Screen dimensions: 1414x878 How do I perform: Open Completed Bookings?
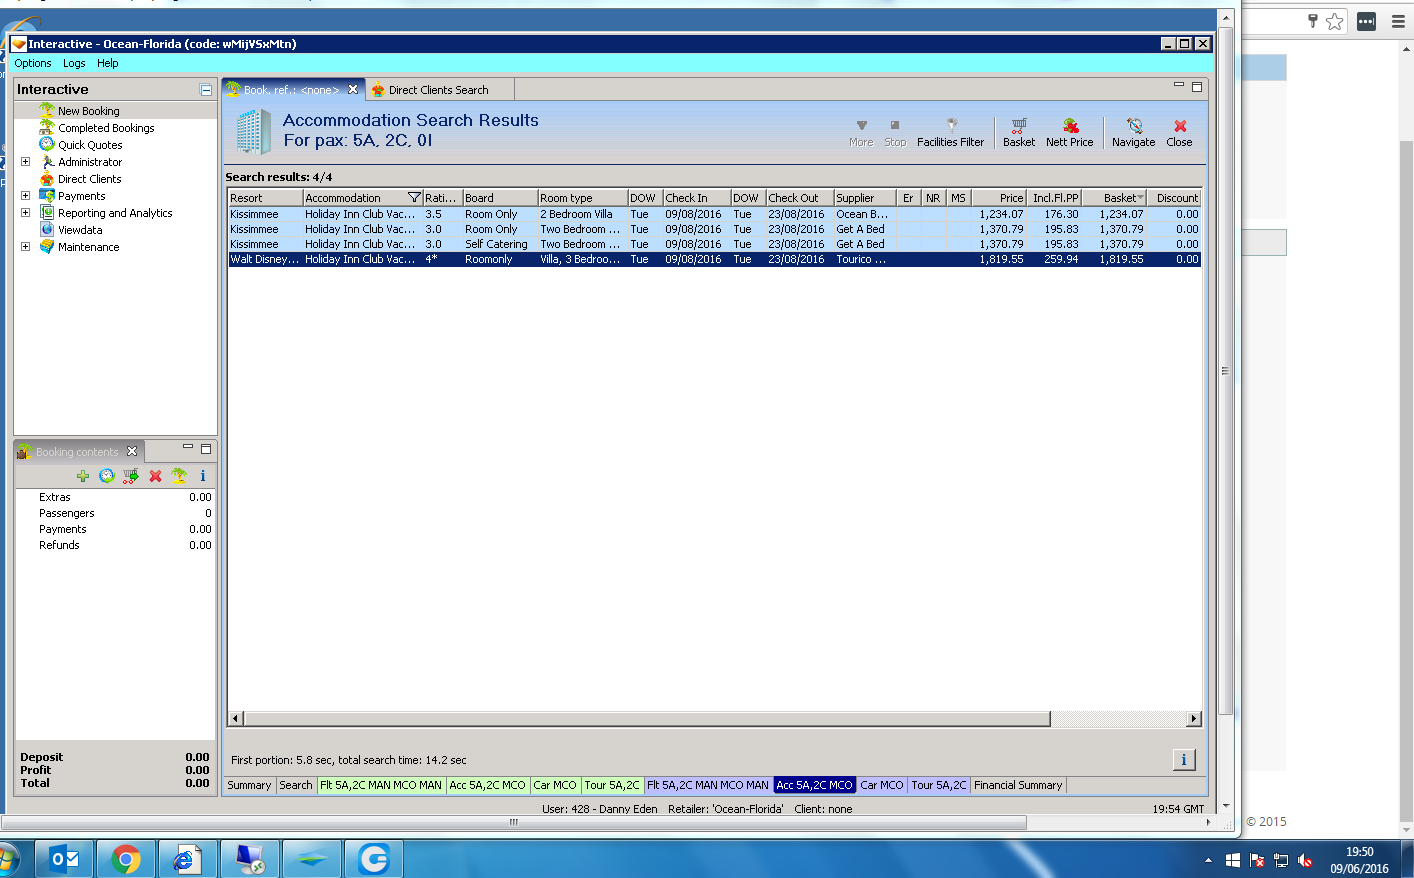click(106, 128)
